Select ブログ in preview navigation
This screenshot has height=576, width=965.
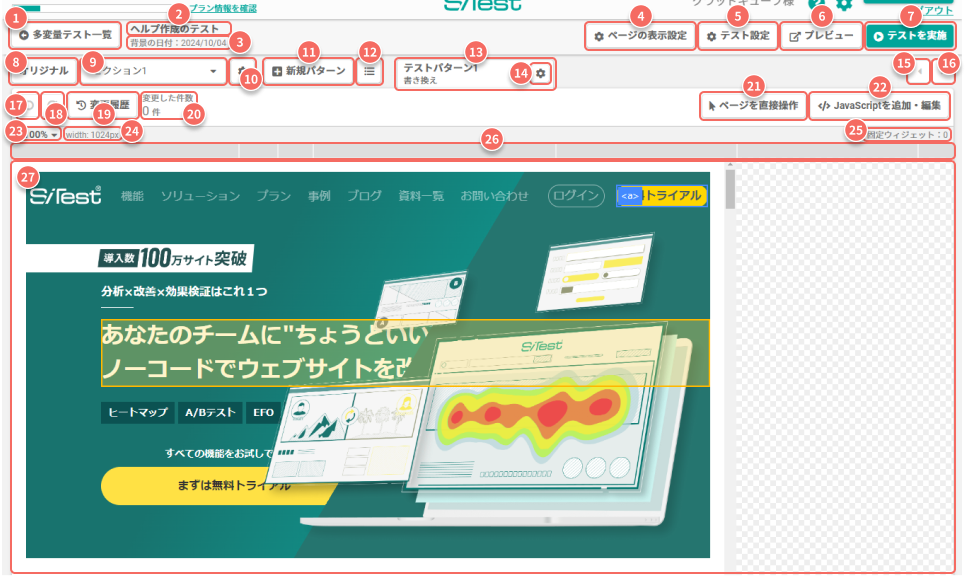click(364, 196)
